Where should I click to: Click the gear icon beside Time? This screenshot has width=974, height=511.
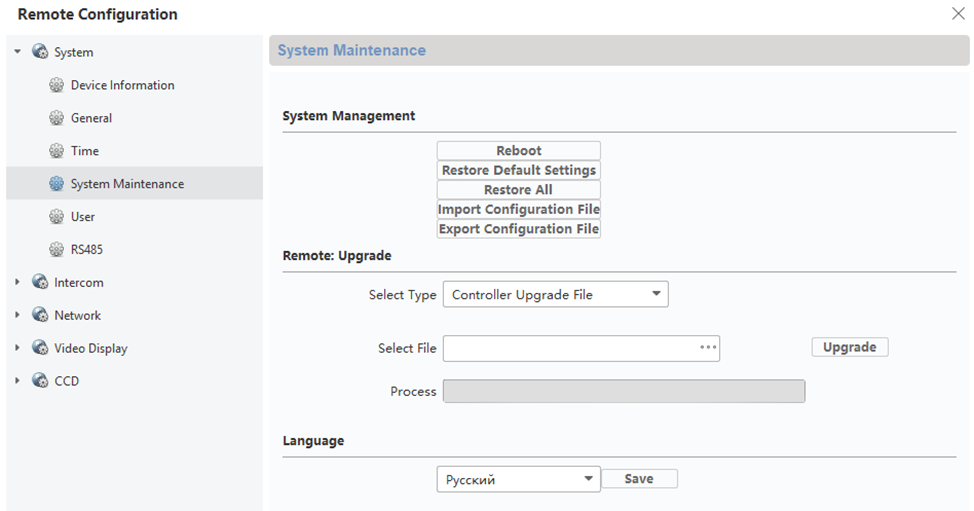tap(57, 151)
